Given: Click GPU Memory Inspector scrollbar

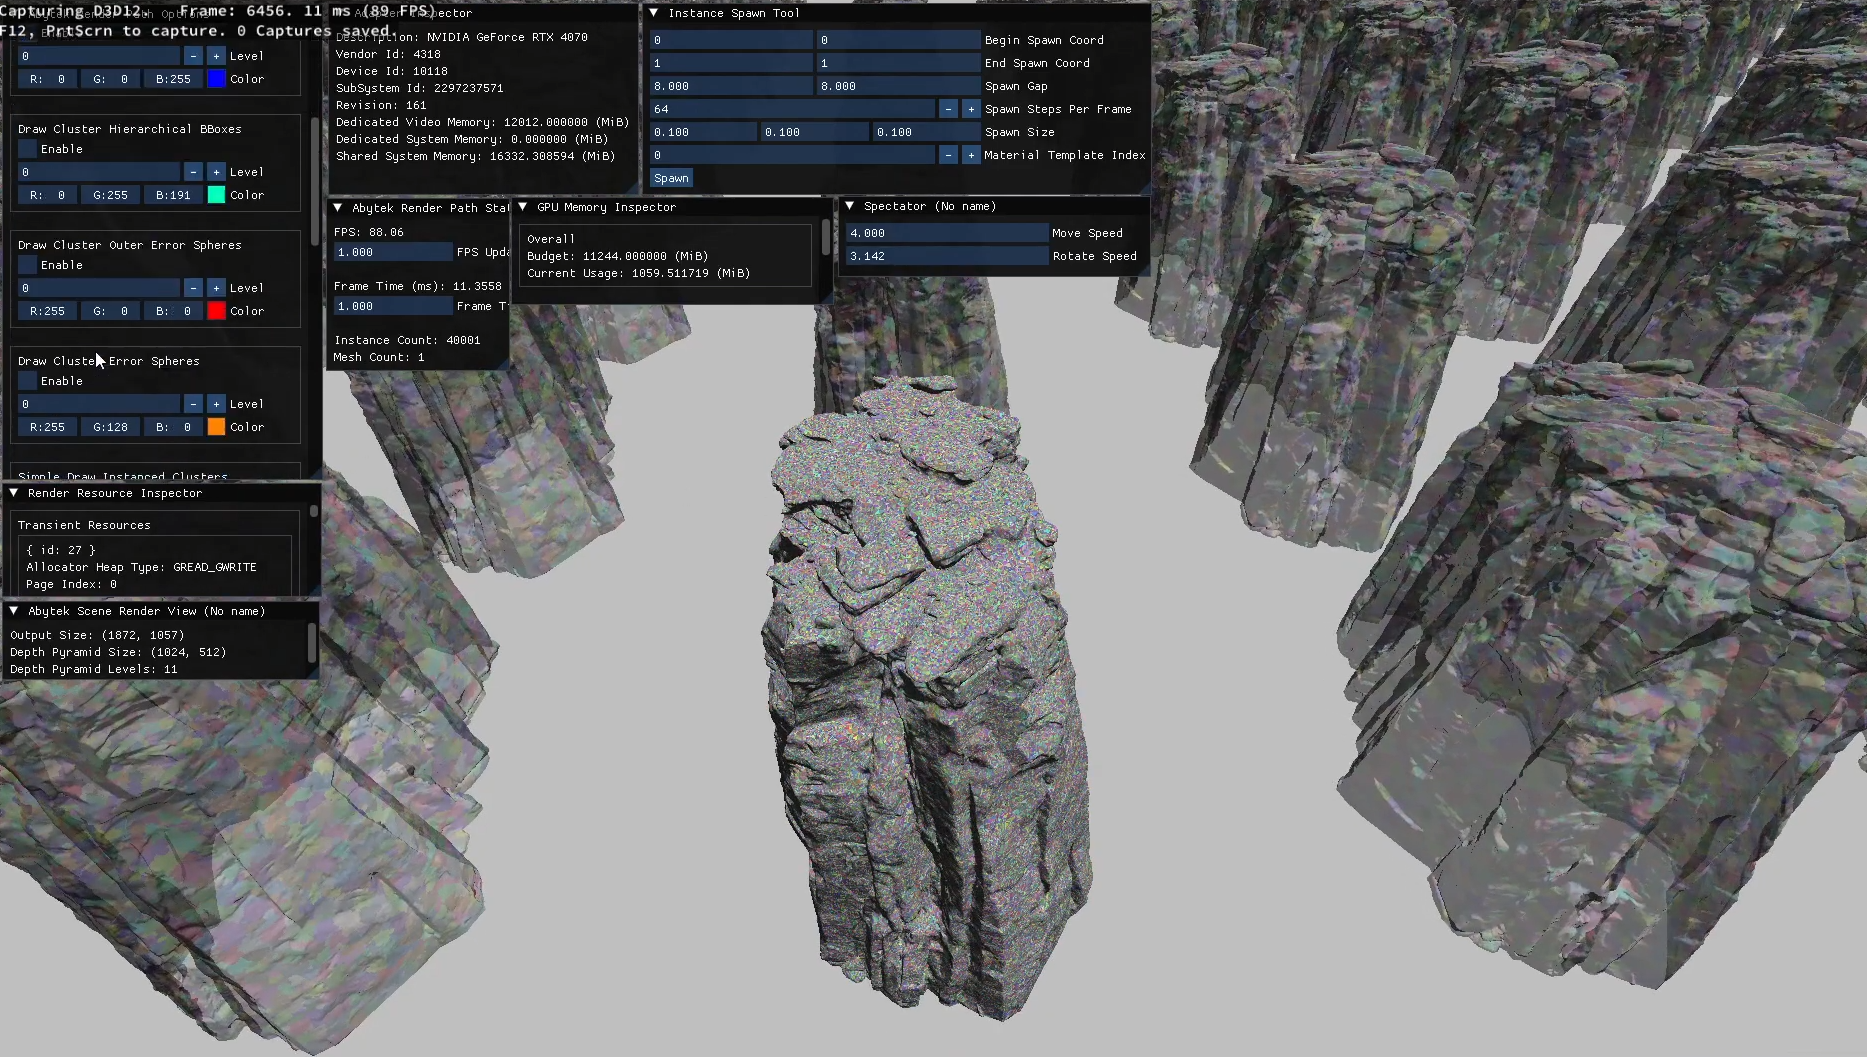Looking at the screenshot, I should [825, 237].
